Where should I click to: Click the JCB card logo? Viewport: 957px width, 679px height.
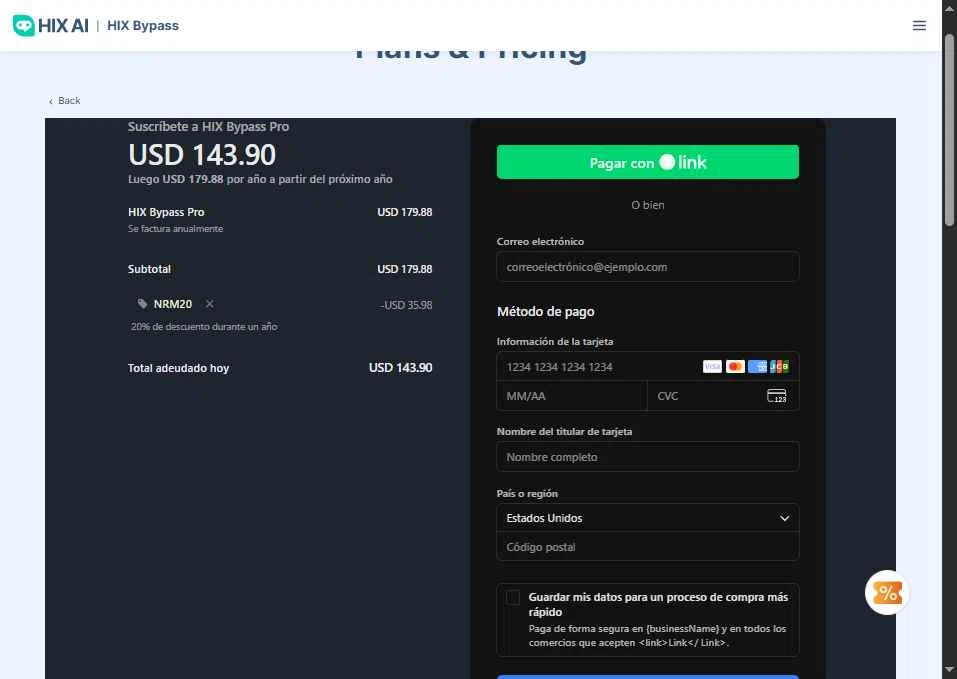click(779, 367)
